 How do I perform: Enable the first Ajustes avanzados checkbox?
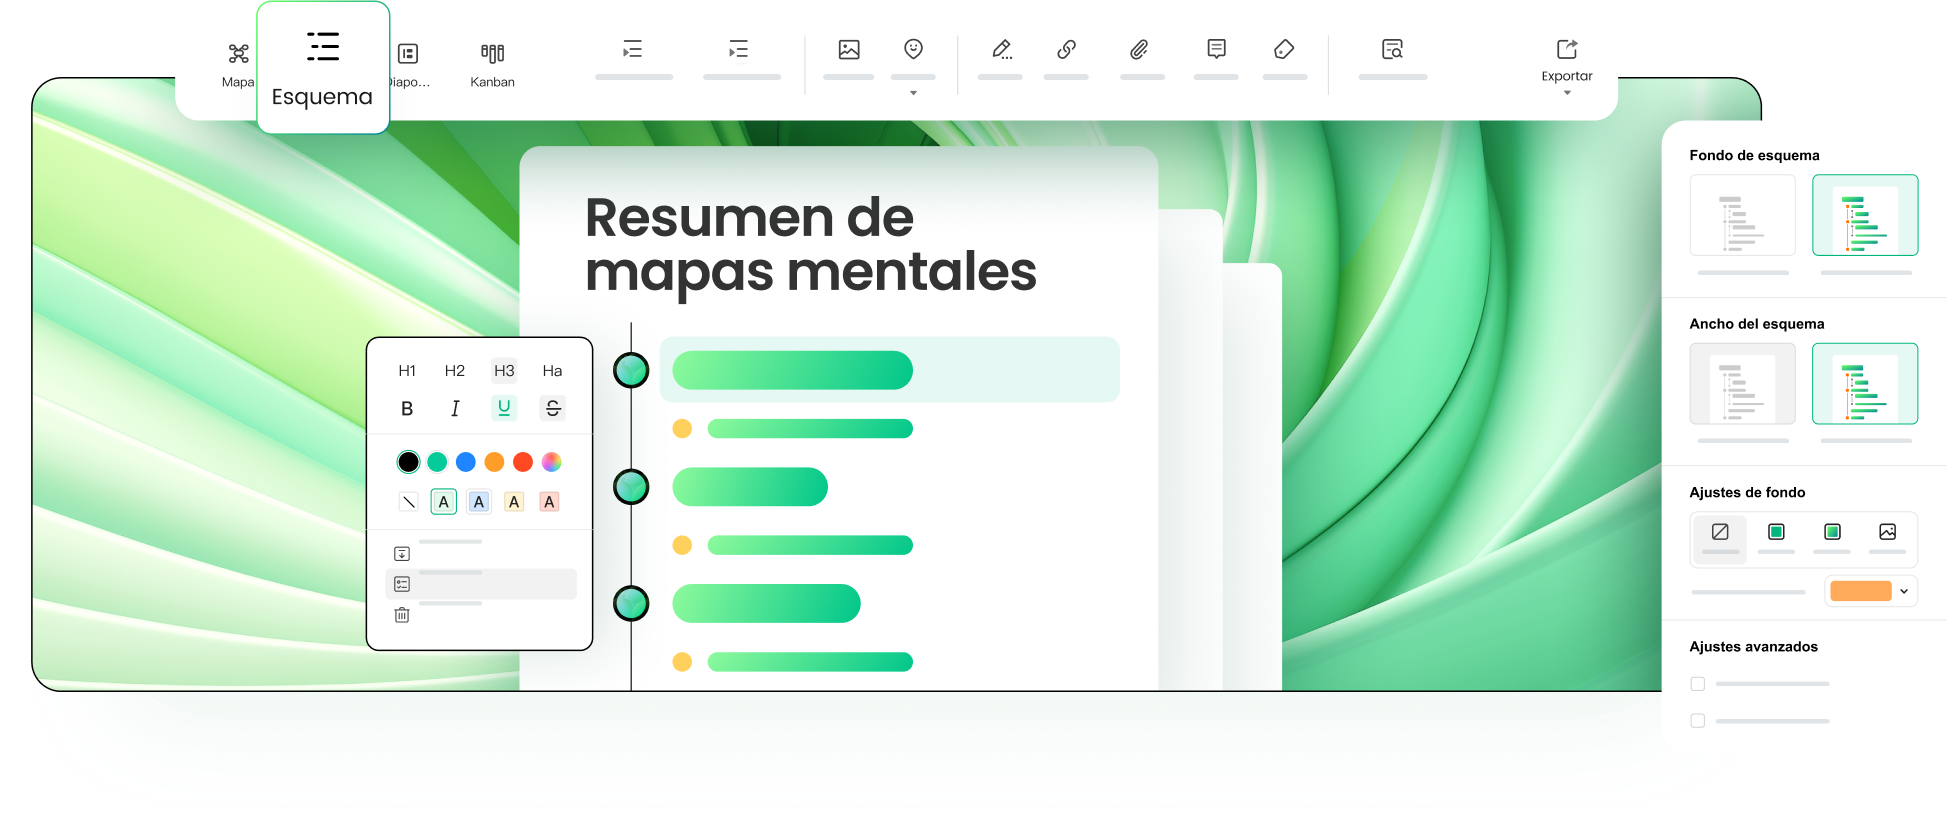point(1698,684)
